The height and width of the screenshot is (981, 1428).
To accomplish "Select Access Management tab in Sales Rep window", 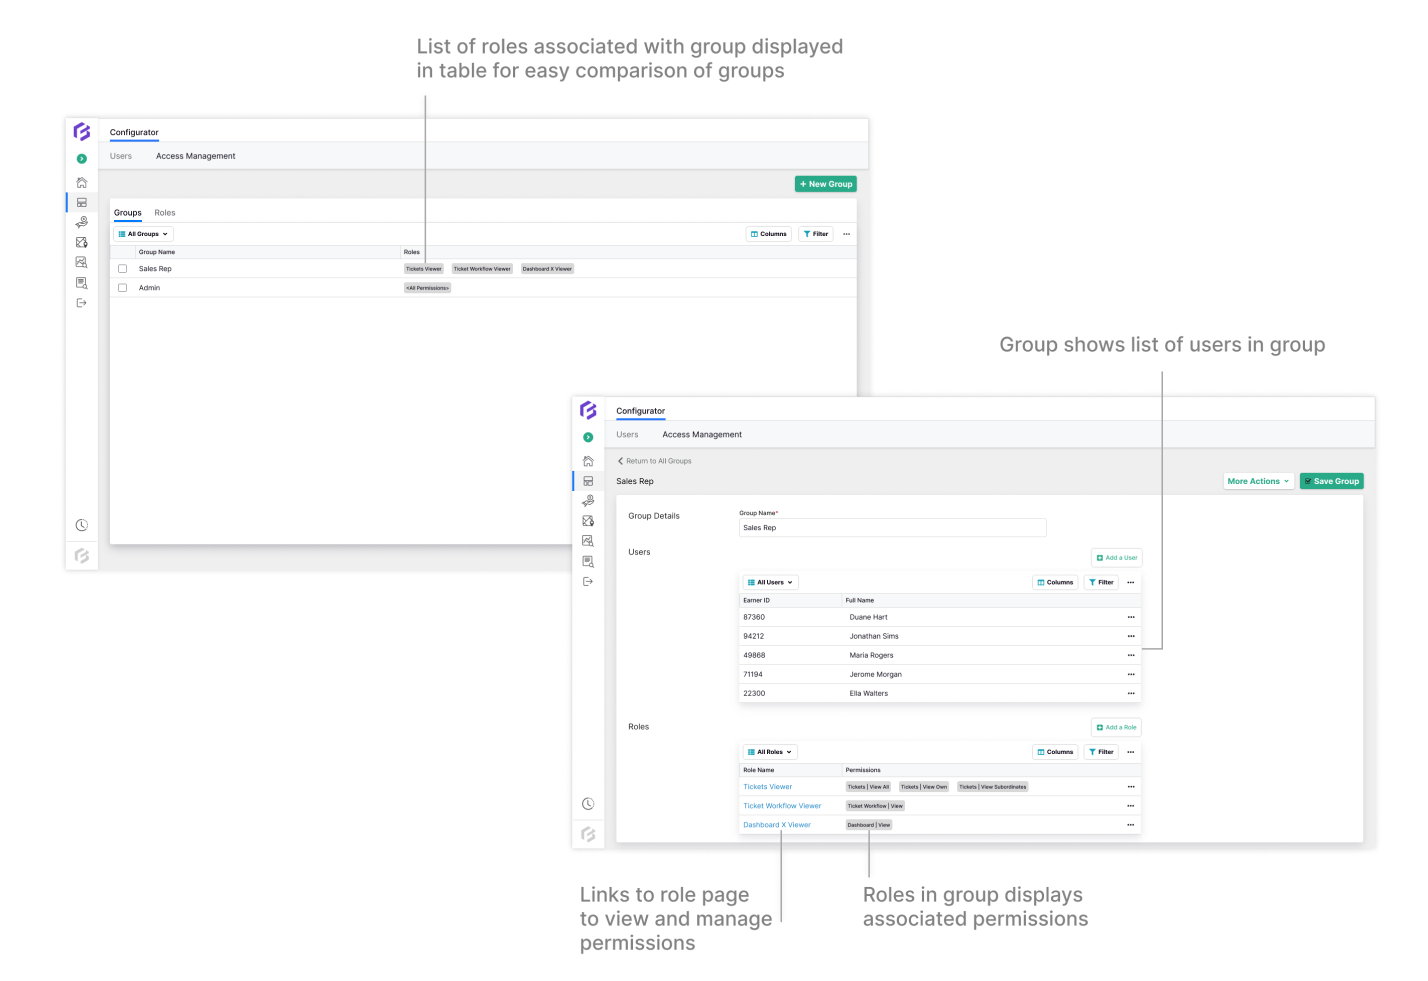I will (x=702, y=435).
